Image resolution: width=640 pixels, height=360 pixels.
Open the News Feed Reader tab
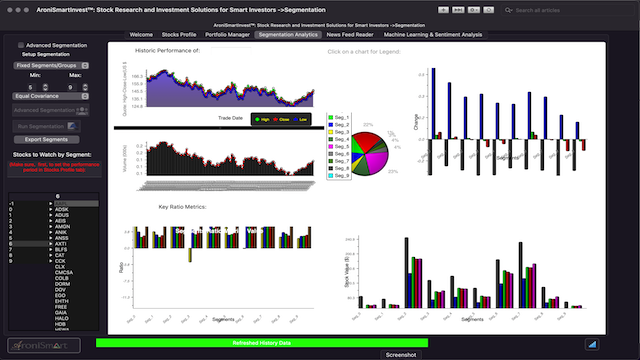350,35
